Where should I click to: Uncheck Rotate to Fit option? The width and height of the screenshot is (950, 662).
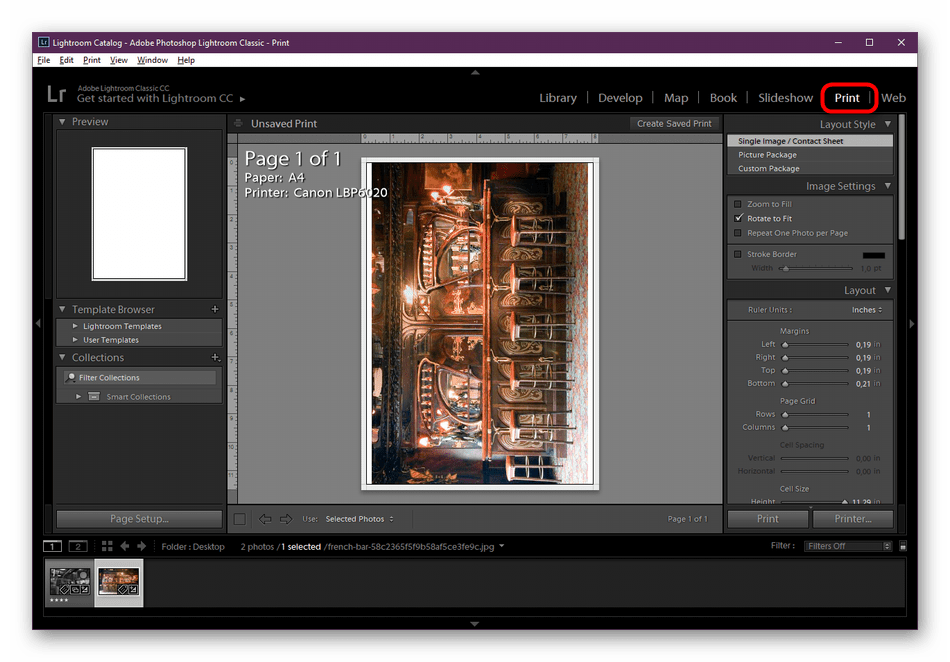tap(738, 218)
